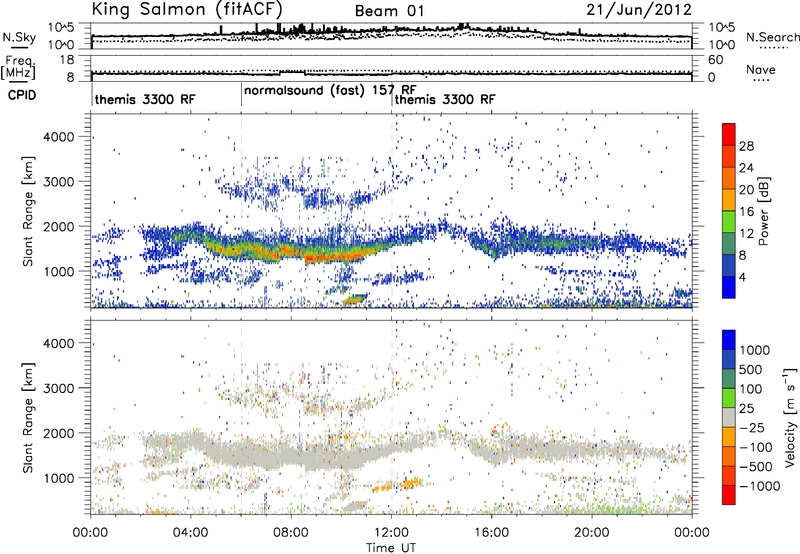Click the 'Nave' legend label
Viewport: 800px width, 554px height.
pyautogui.click(x=761, y=69)
